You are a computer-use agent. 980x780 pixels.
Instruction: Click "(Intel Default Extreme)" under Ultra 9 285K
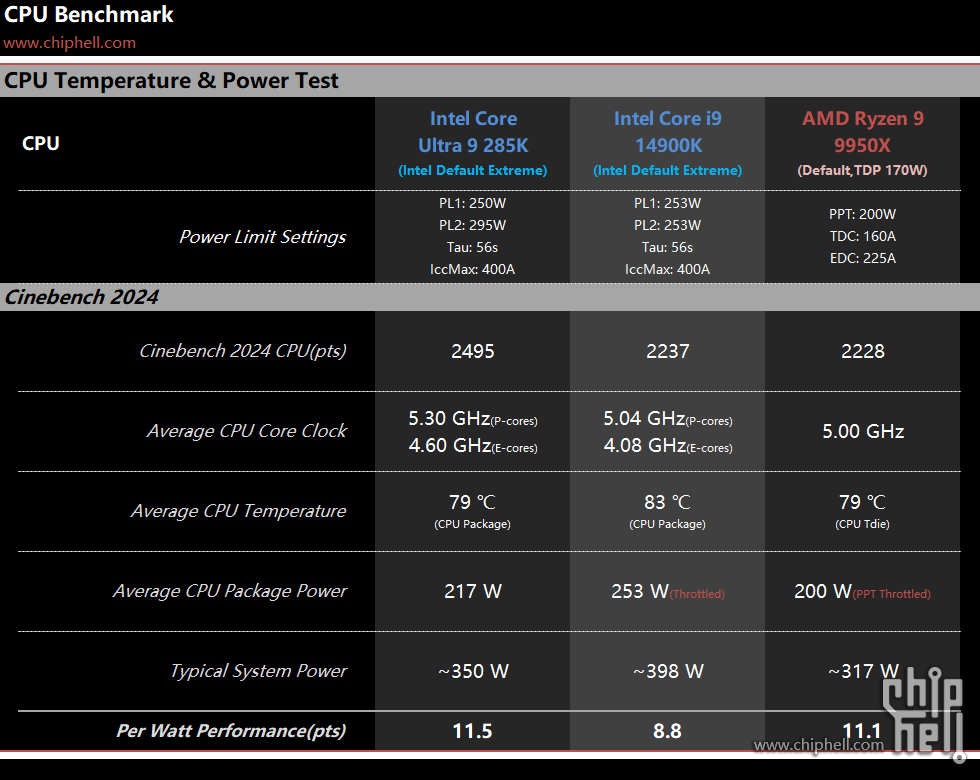click(x=472, y=170)
